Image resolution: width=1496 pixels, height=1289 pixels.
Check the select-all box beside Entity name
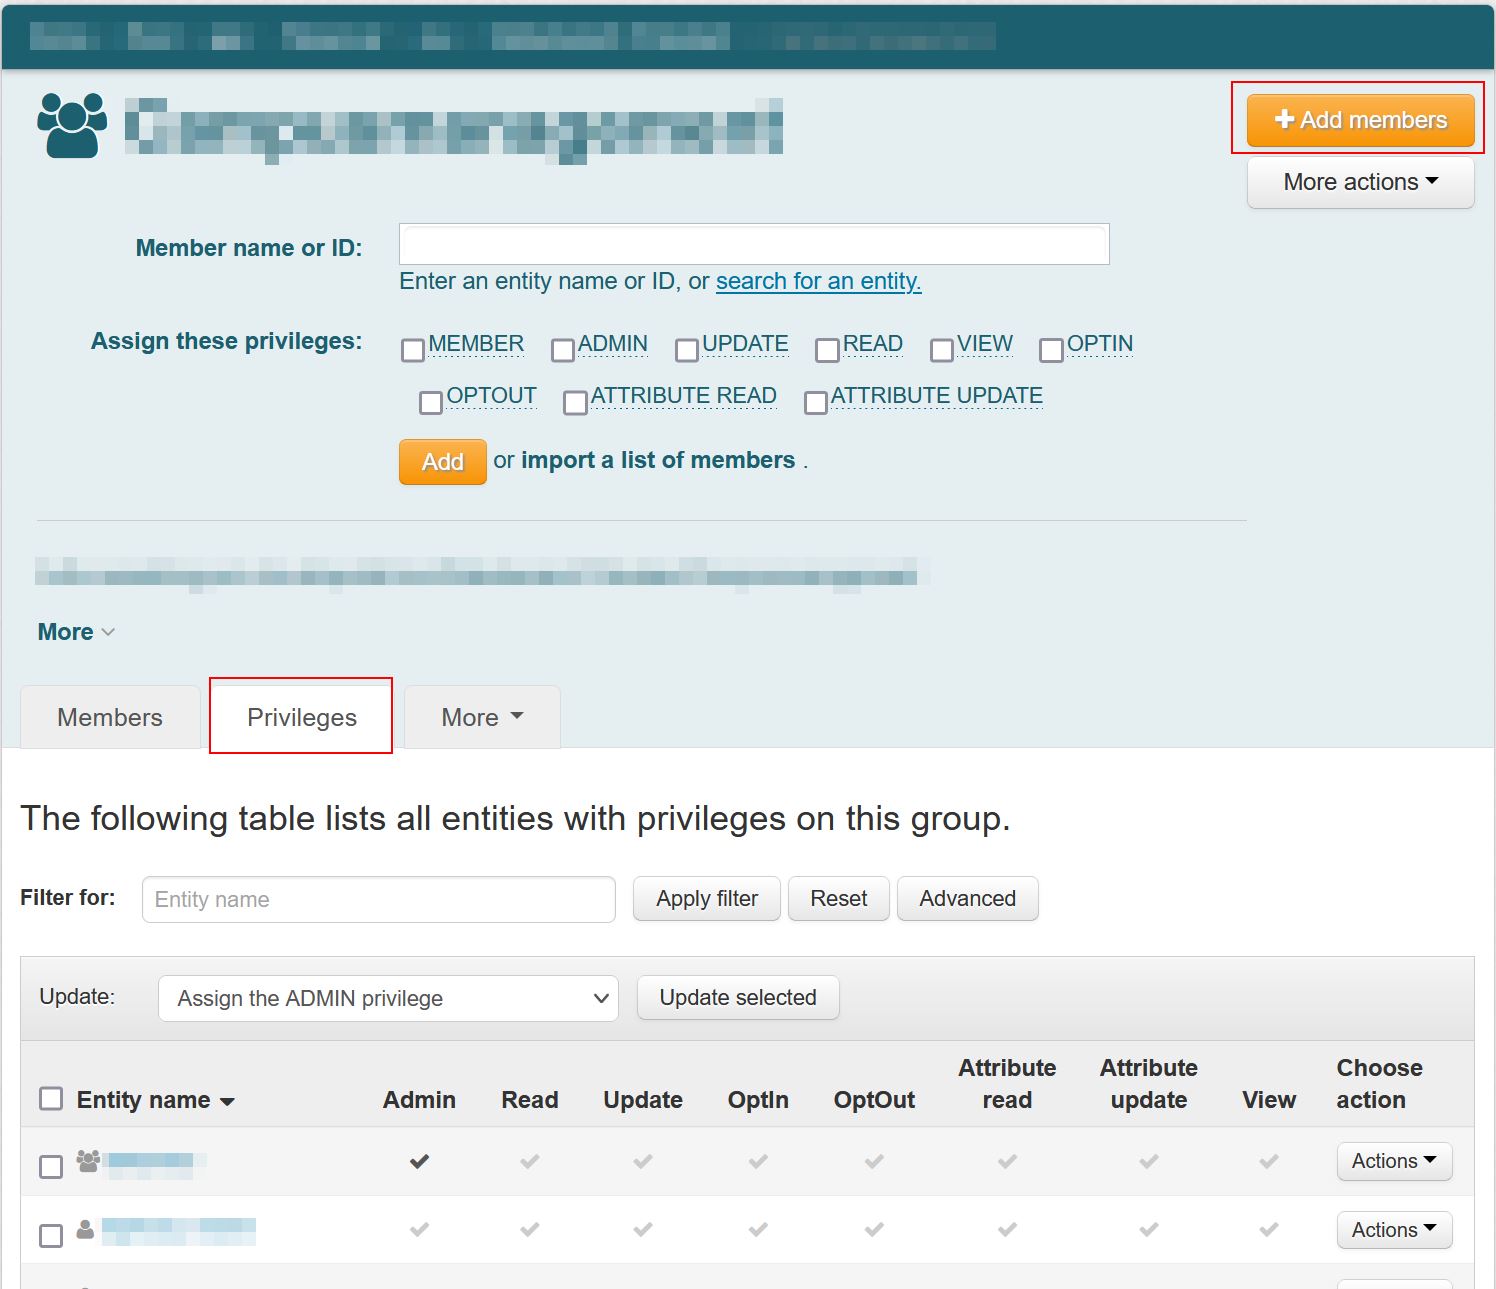pos(51,1098)
